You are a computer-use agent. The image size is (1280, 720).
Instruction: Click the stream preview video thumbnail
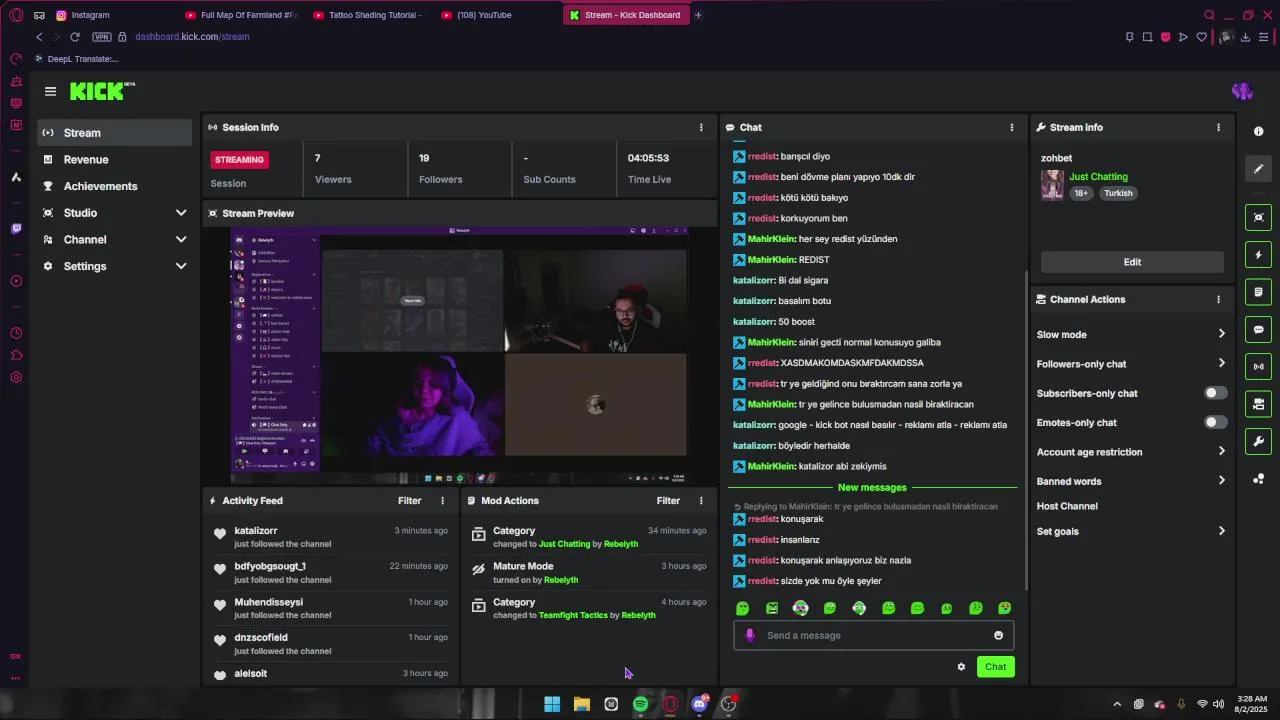(459, 355)
